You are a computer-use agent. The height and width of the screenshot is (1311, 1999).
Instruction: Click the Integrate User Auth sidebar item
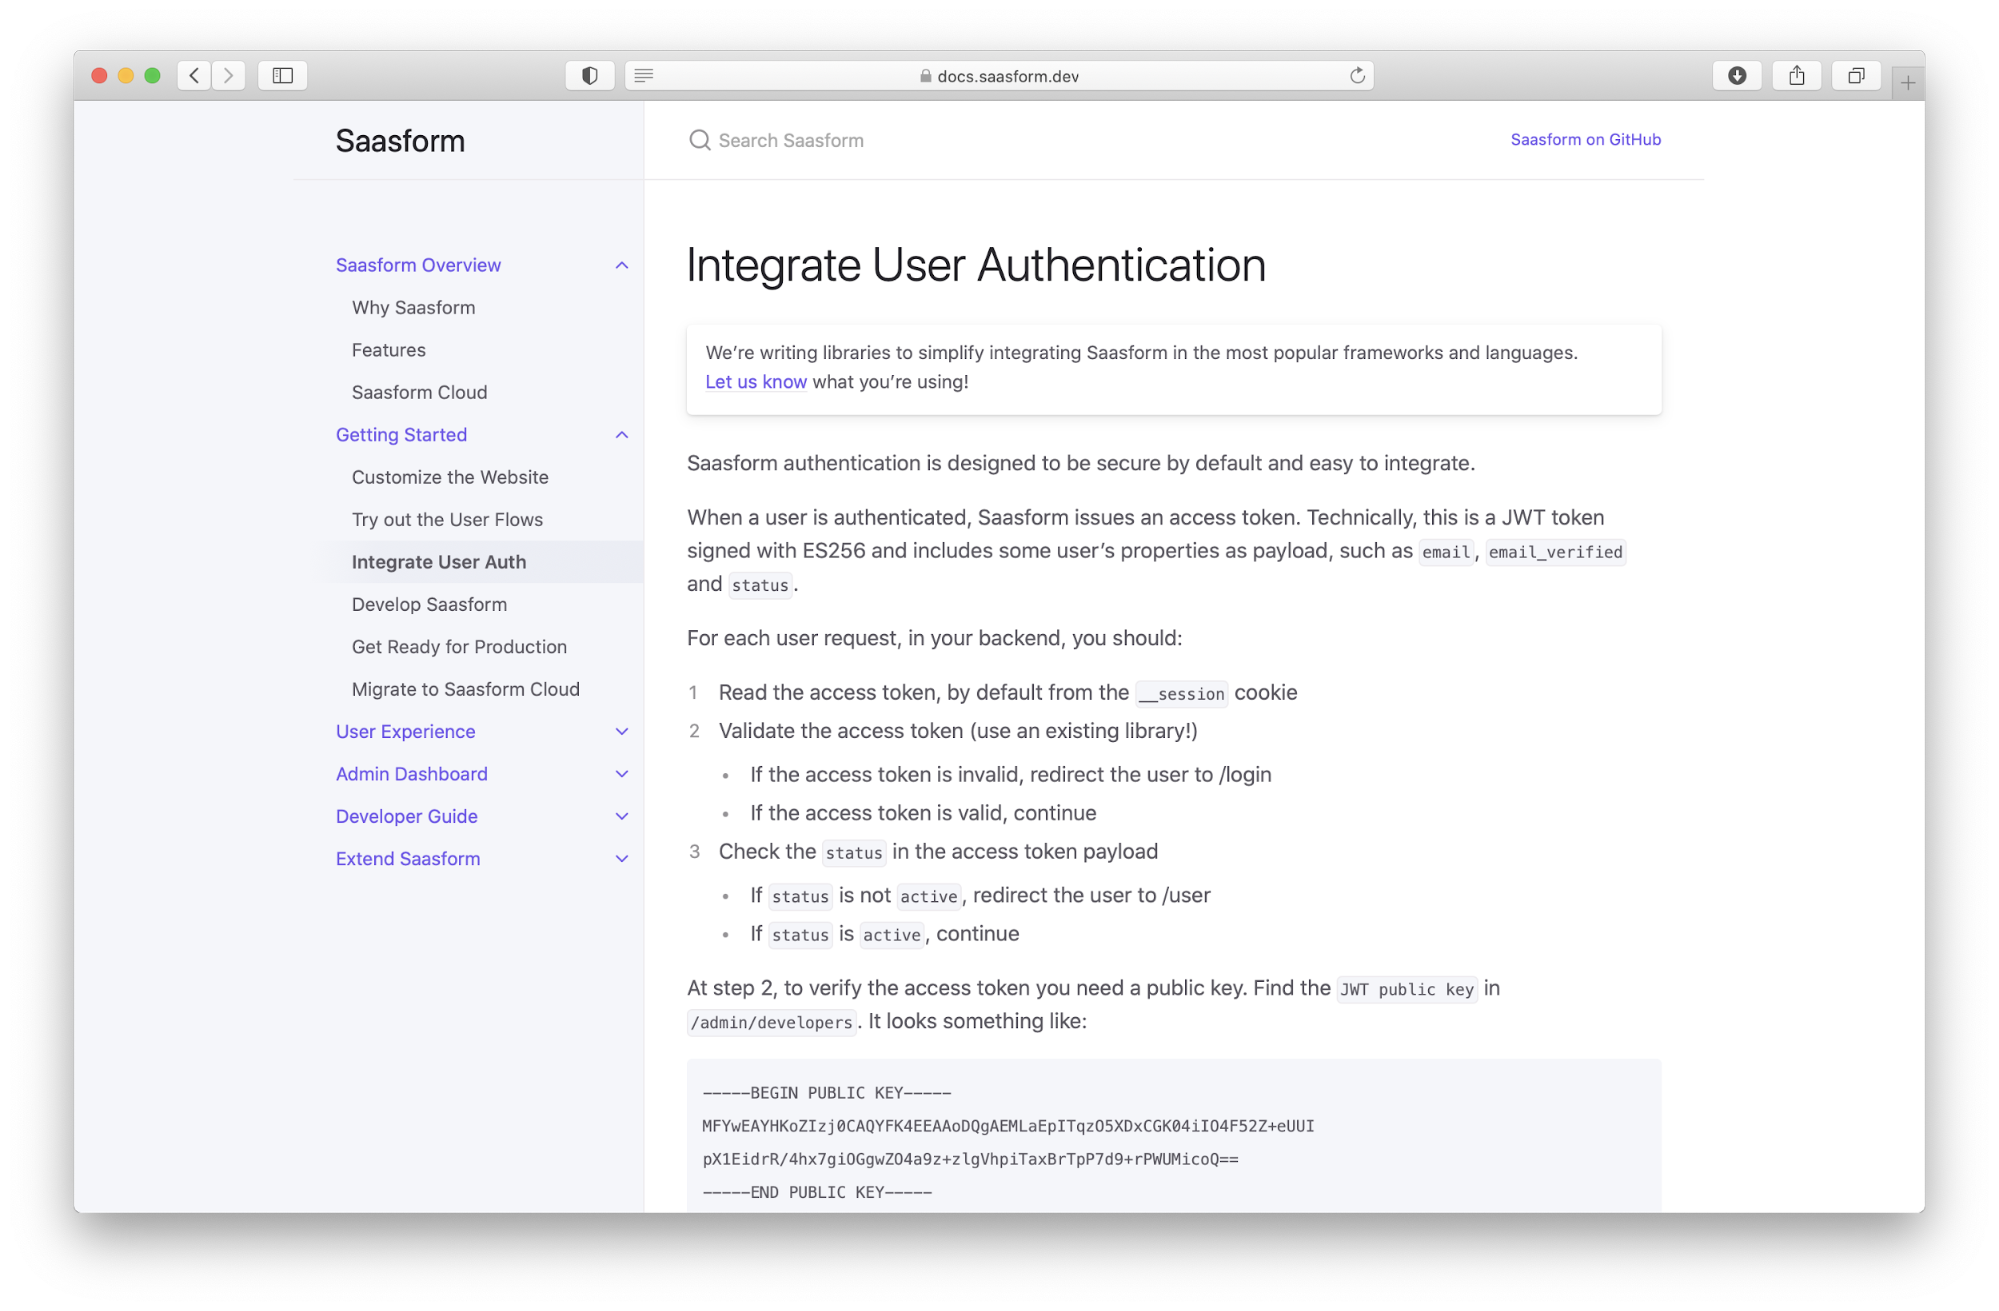[x=438, y=560]
